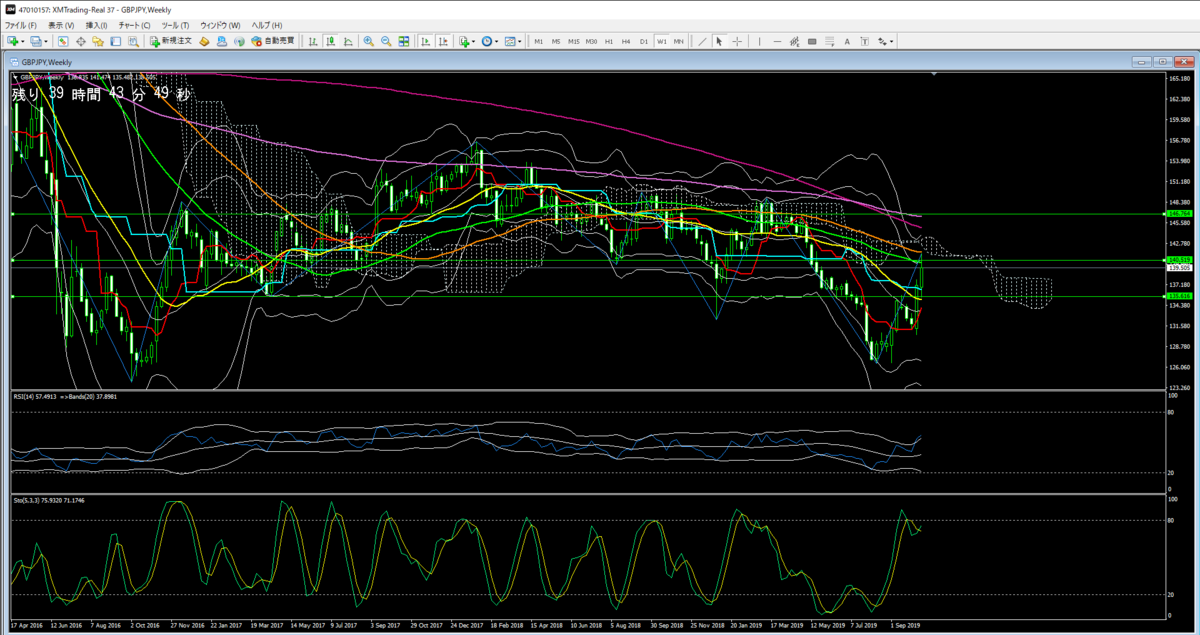Image resolution: width=1200 pixels, height=635 pixels.
Task: Select the M30 timeframe button
Action: pyautogui.click(x=591, y=41)
